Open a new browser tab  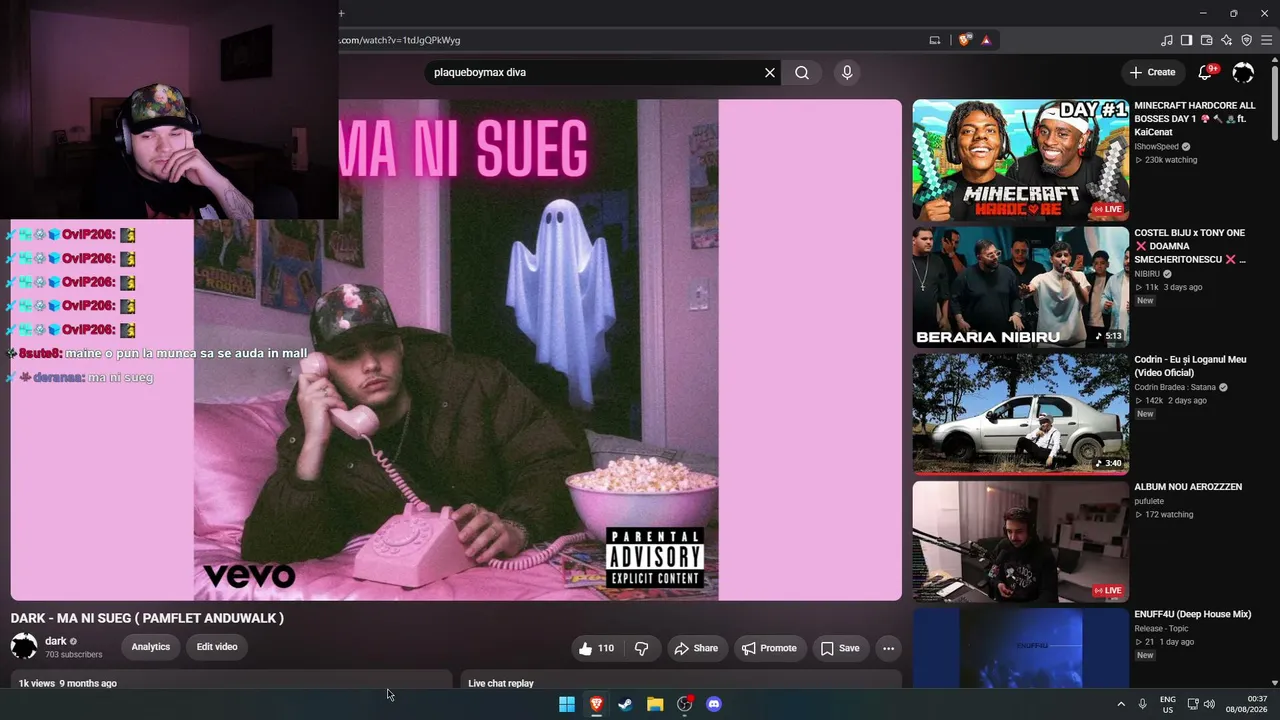(x=341, y=13)
